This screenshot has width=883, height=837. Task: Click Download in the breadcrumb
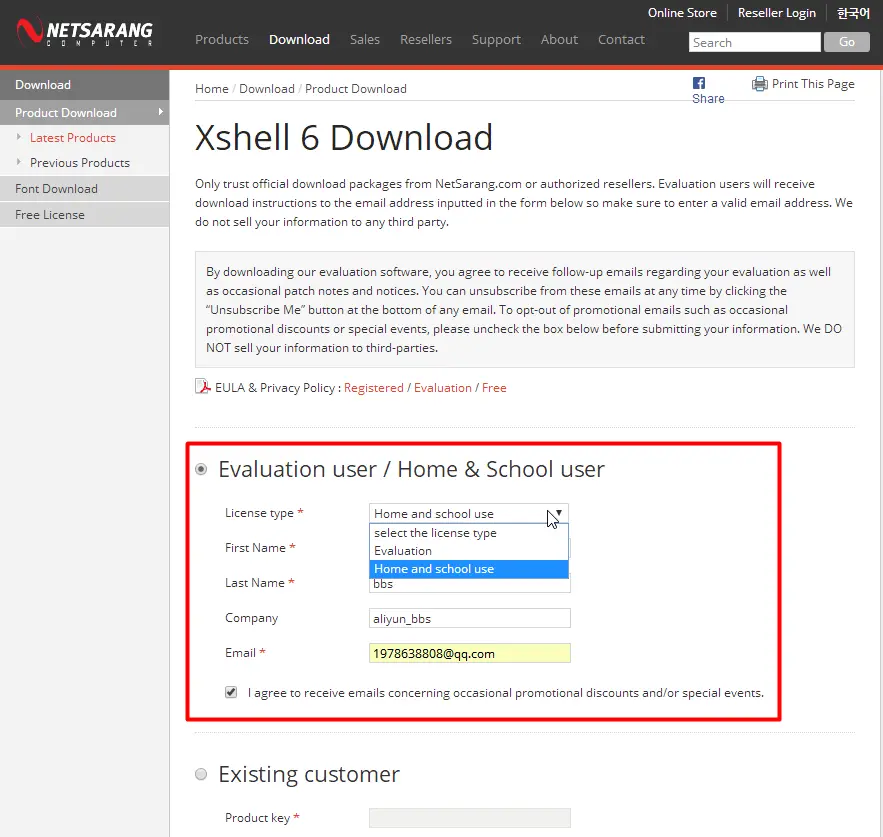click(267, 89)
